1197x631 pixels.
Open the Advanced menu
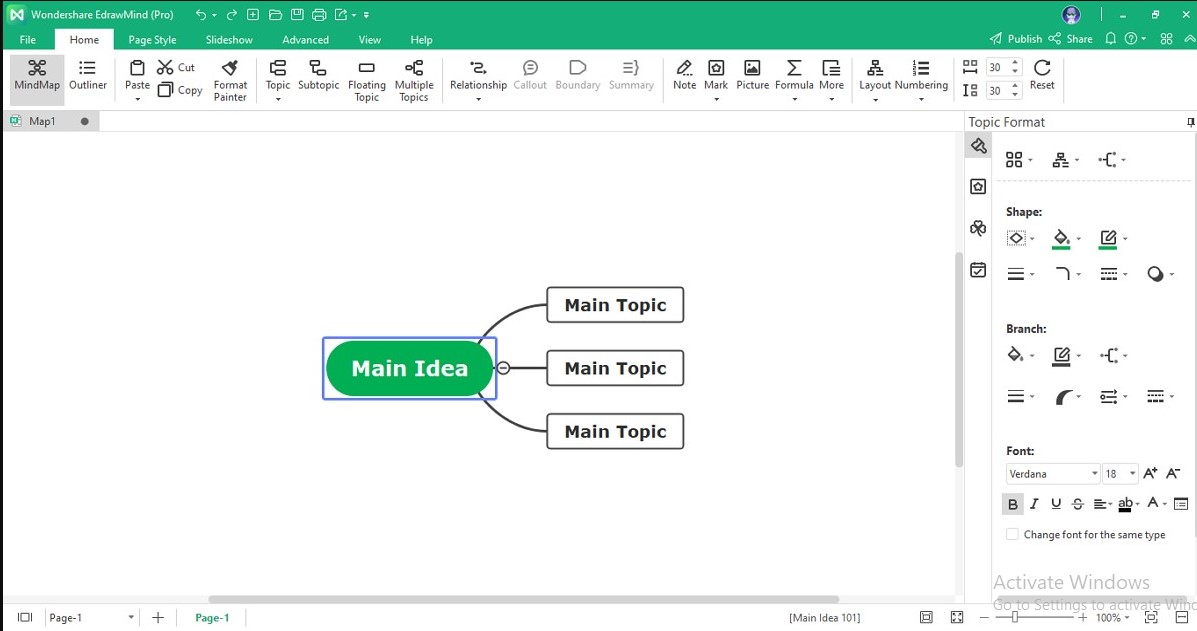(x=305, y=39)
